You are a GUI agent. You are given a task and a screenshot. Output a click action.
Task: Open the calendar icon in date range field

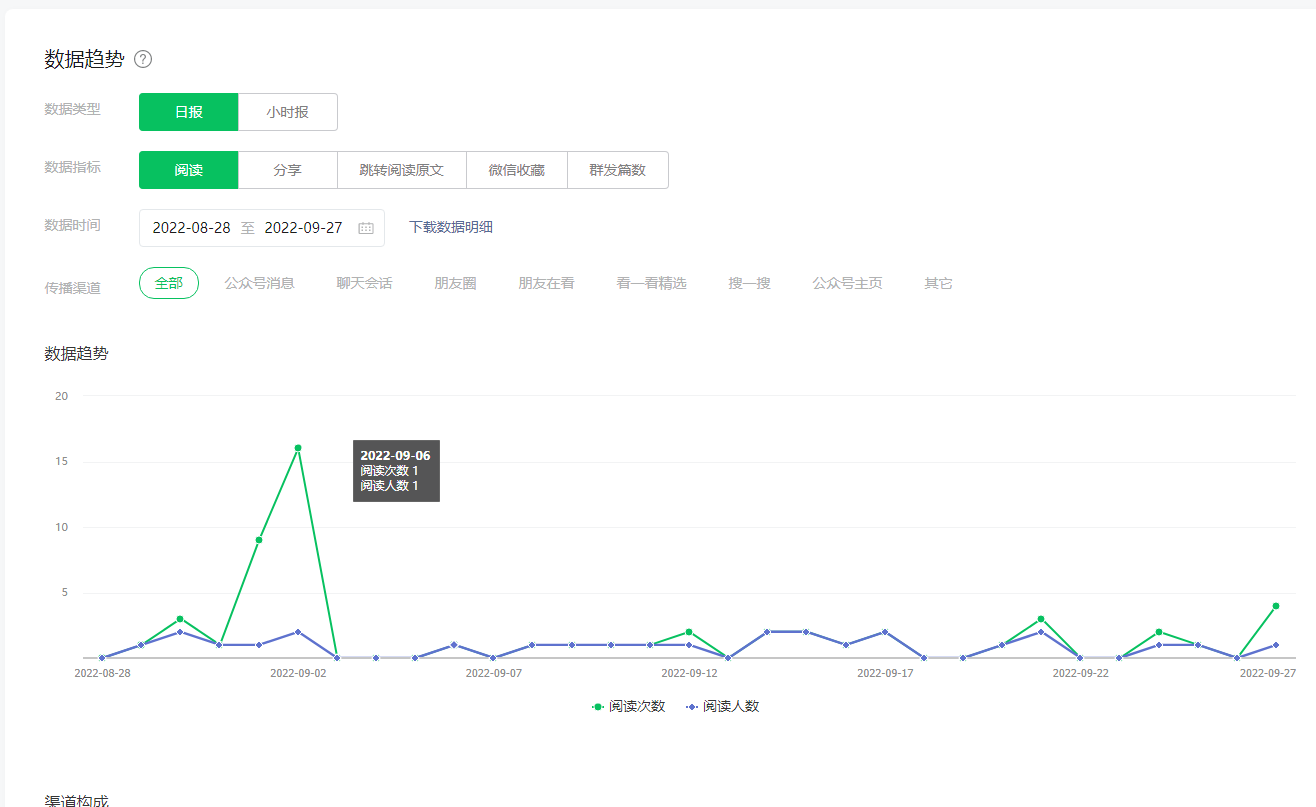[366, 228]
